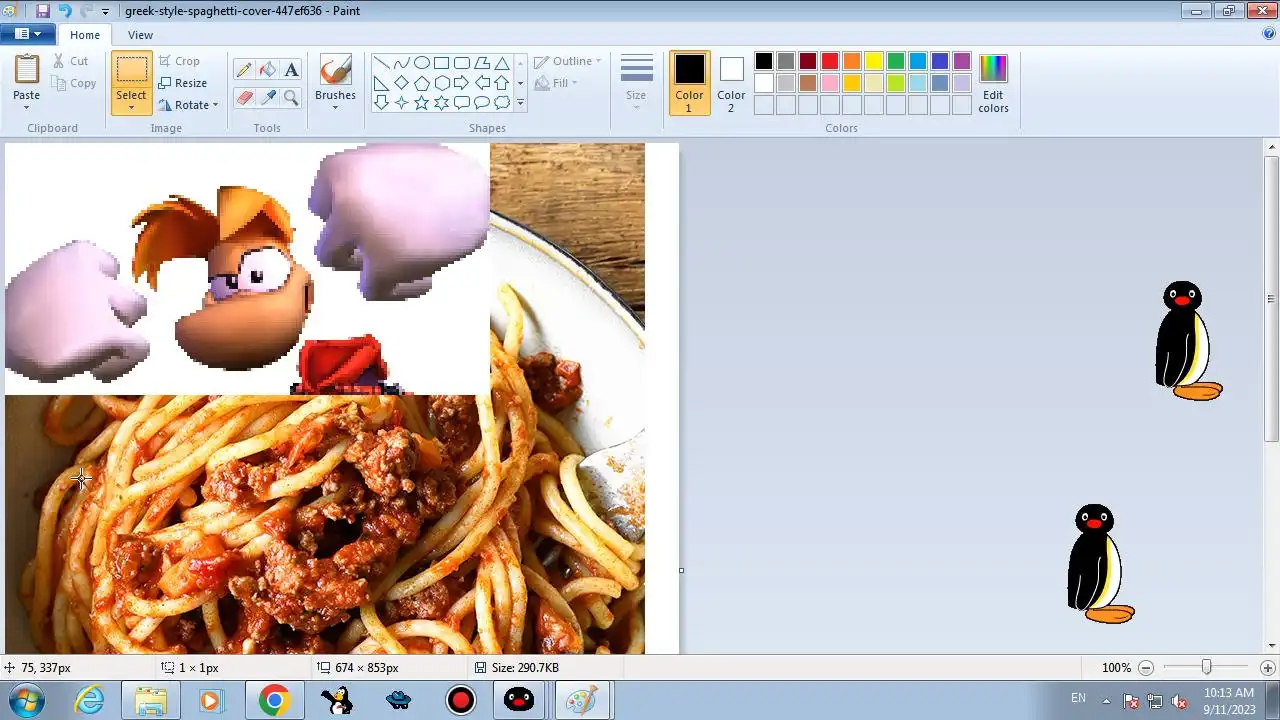
Task: Switch to the View ribbon tab
Action: point(140,35)
